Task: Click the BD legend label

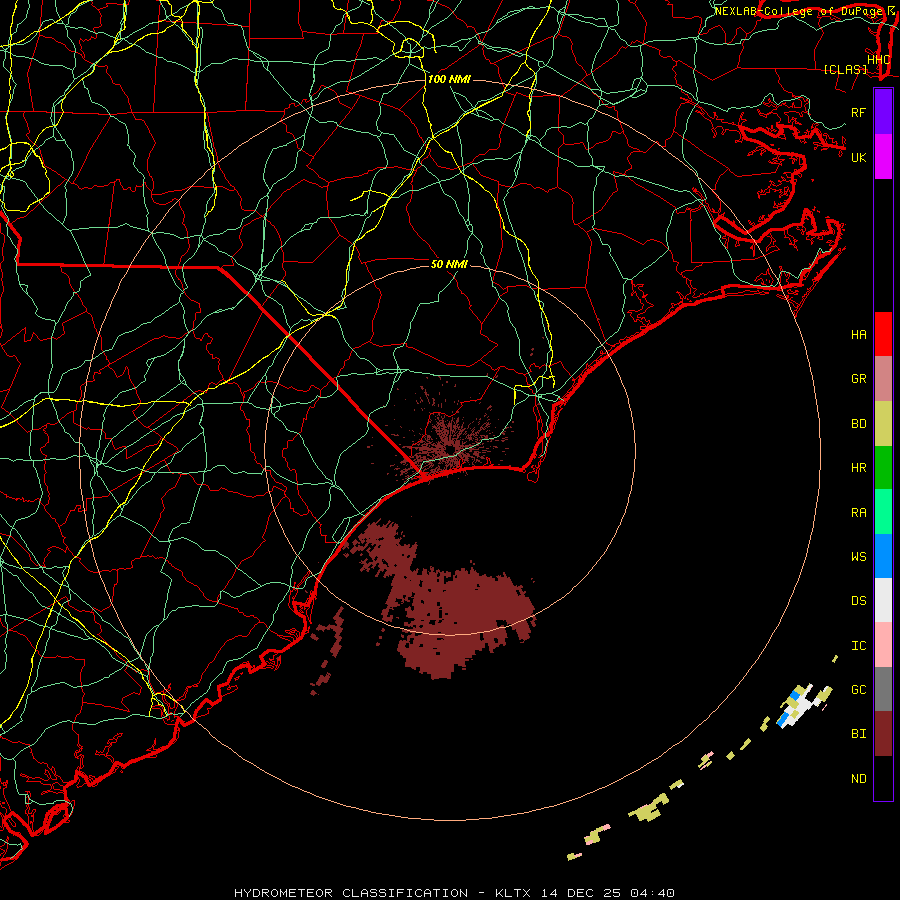Action: [x=858, y=424]
